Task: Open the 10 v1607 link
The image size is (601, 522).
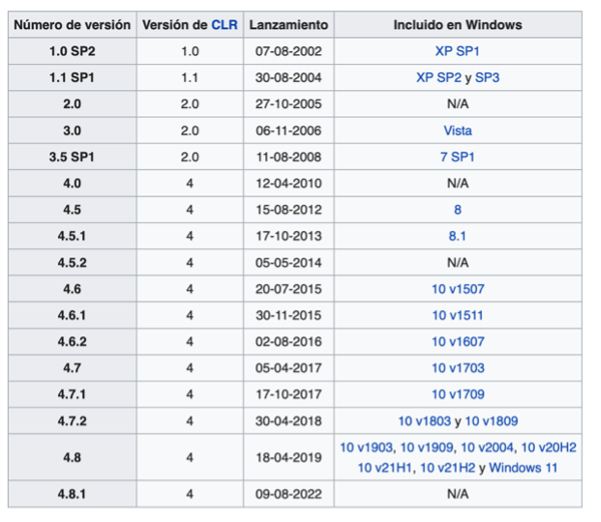Action: point(458,341)
